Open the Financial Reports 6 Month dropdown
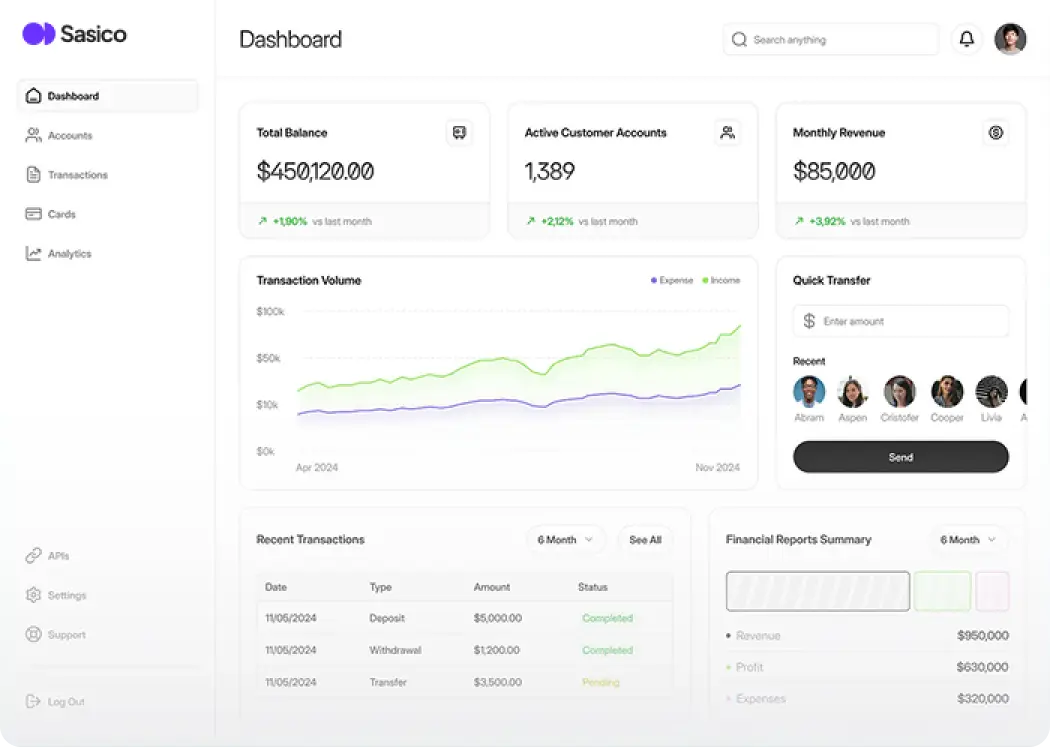1050x747 pixels. [967, 540]
